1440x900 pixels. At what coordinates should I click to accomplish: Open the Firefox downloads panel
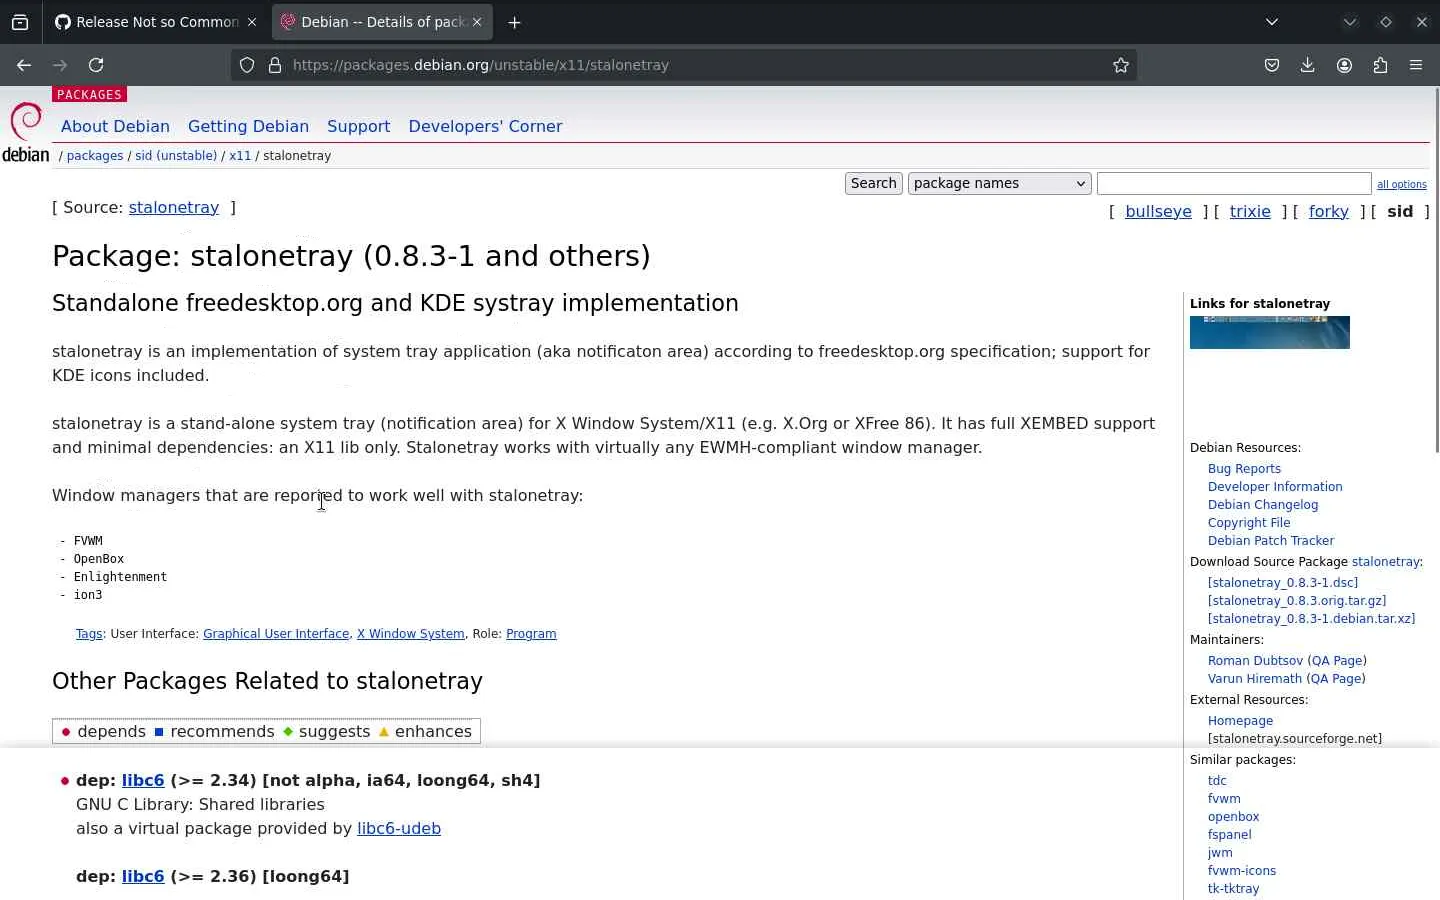[x=1307, y=65]
